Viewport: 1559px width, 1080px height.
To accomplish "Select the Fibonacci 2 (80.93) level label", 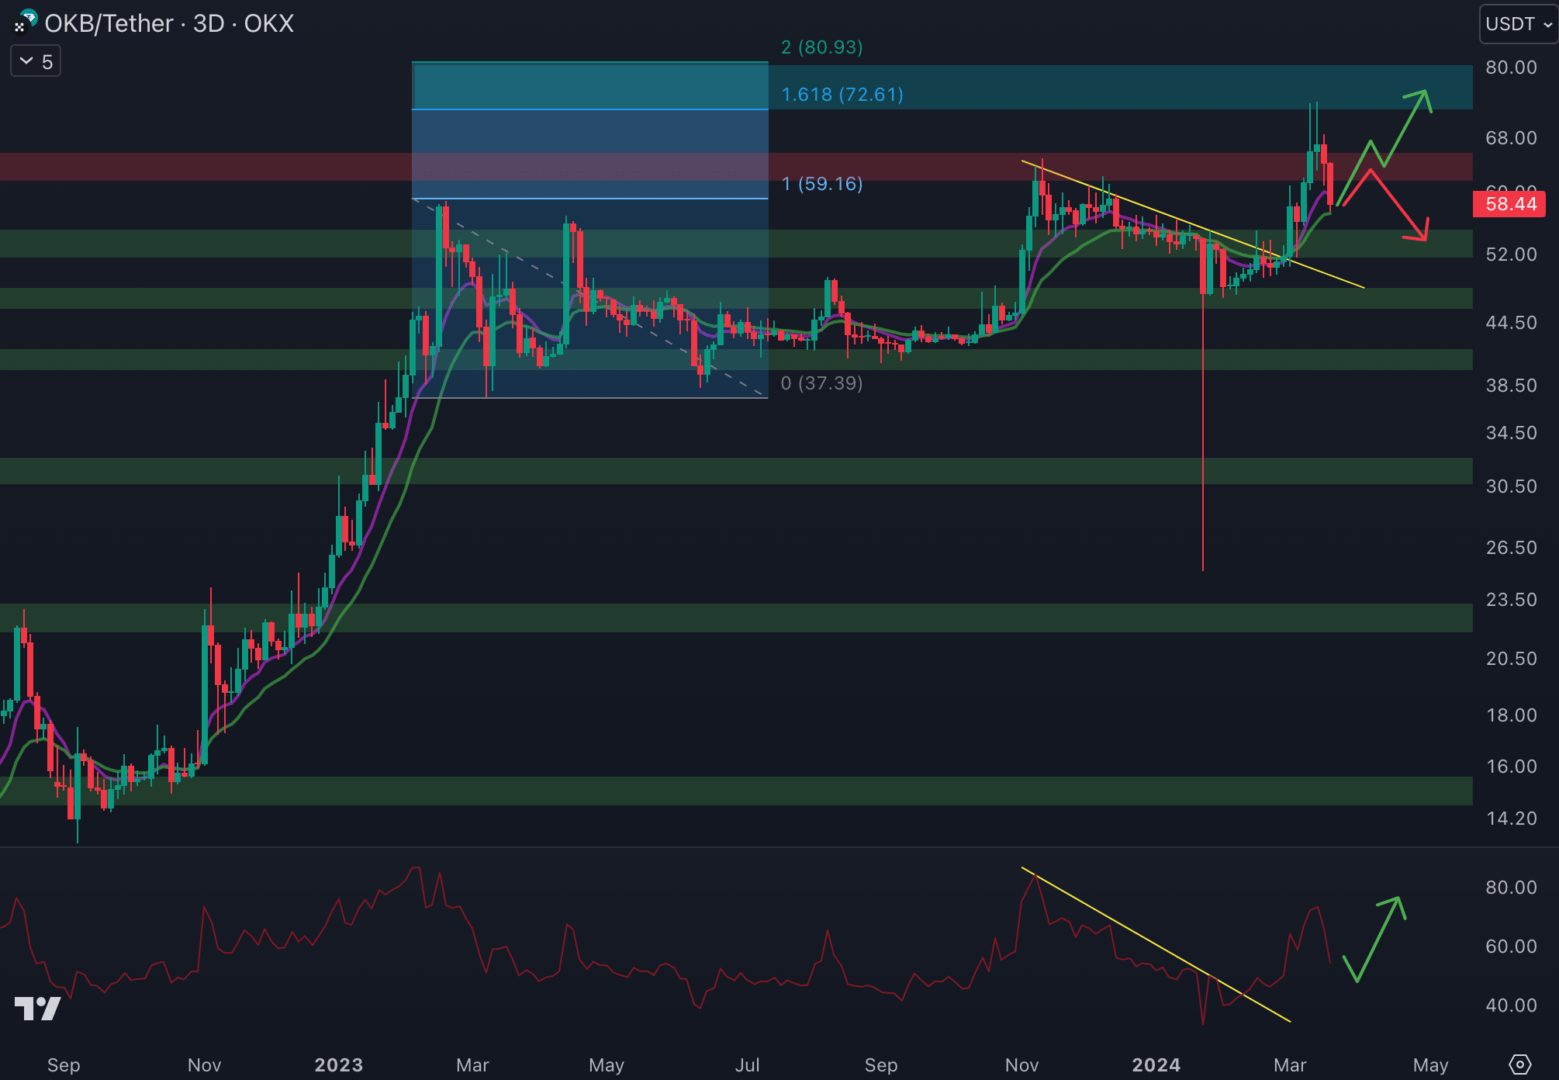I will (x=822, y=47).
